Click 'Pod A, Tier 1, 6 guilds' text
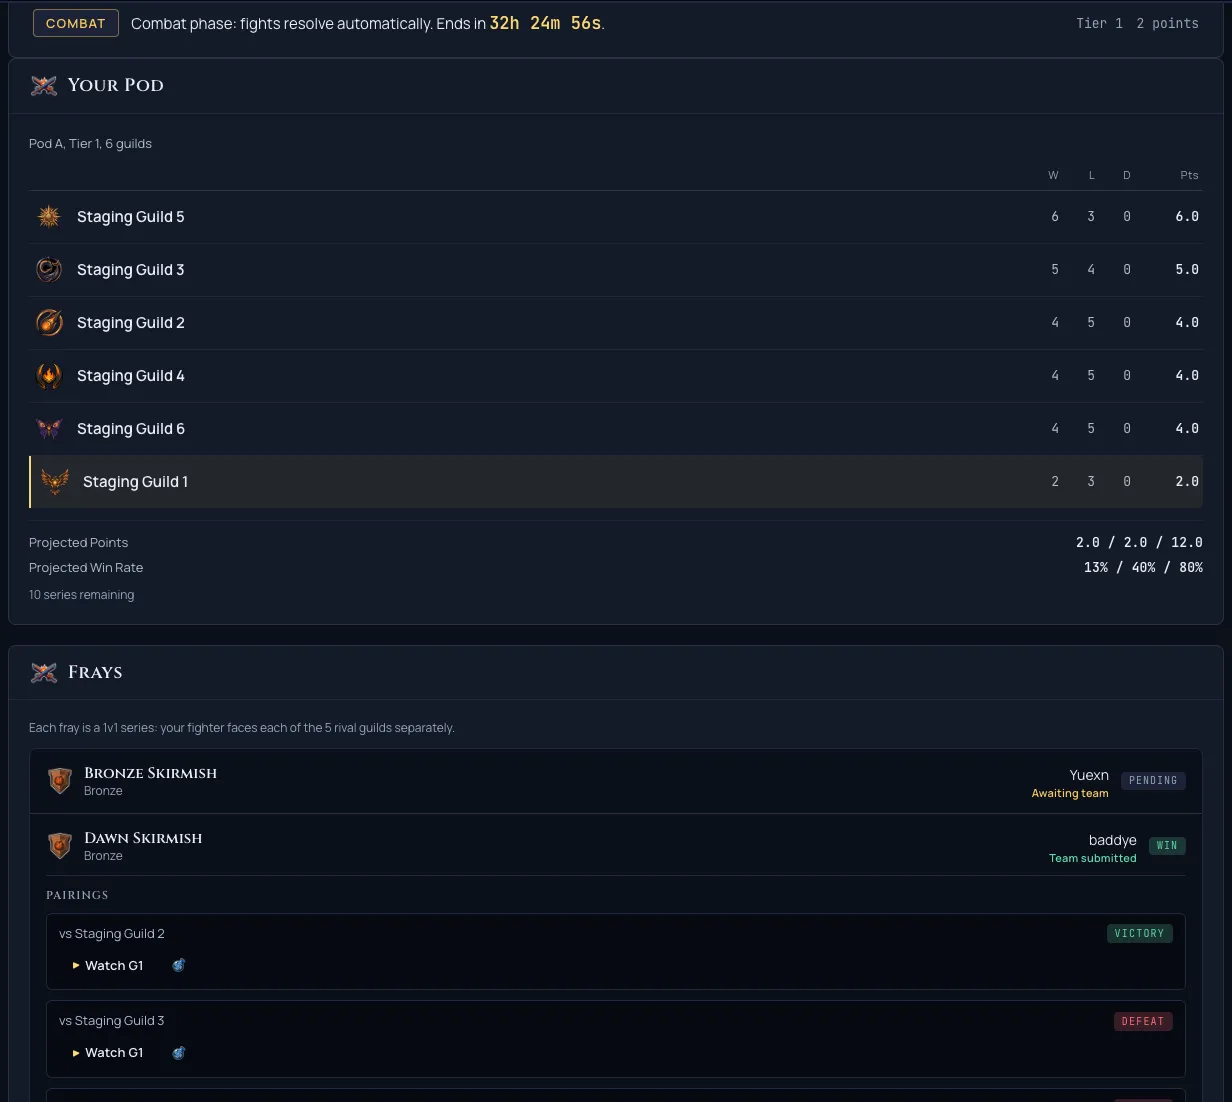 [90, 143]
